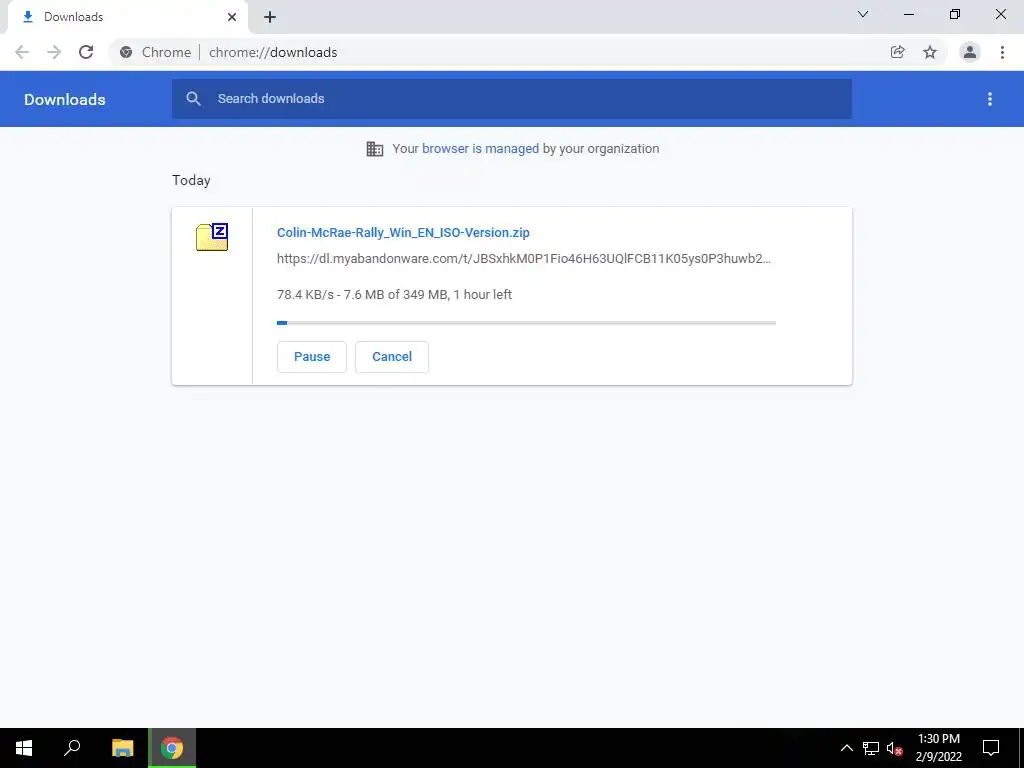The height and width of the screenshot is (768, 1024).
Task: Open the Downloads page more actions menu
Action: (x=990, y=99)
